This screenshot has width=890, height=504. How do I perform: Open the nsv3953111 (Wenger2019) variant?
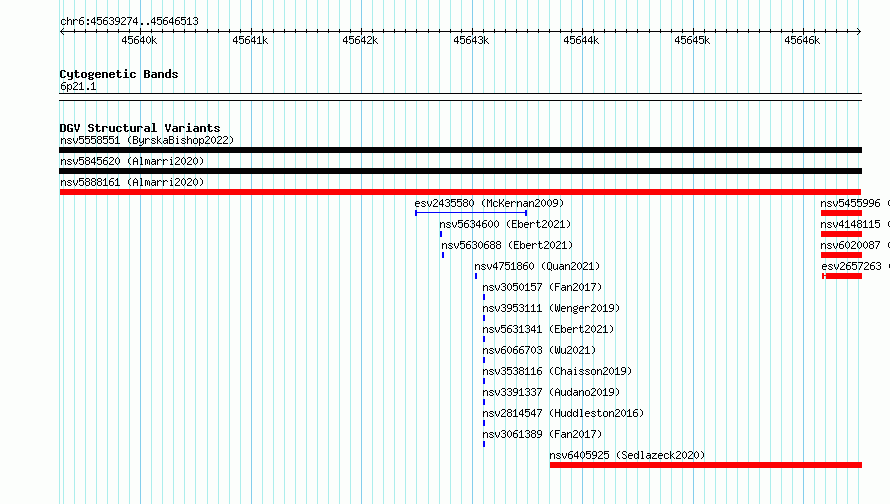(552, 308)
